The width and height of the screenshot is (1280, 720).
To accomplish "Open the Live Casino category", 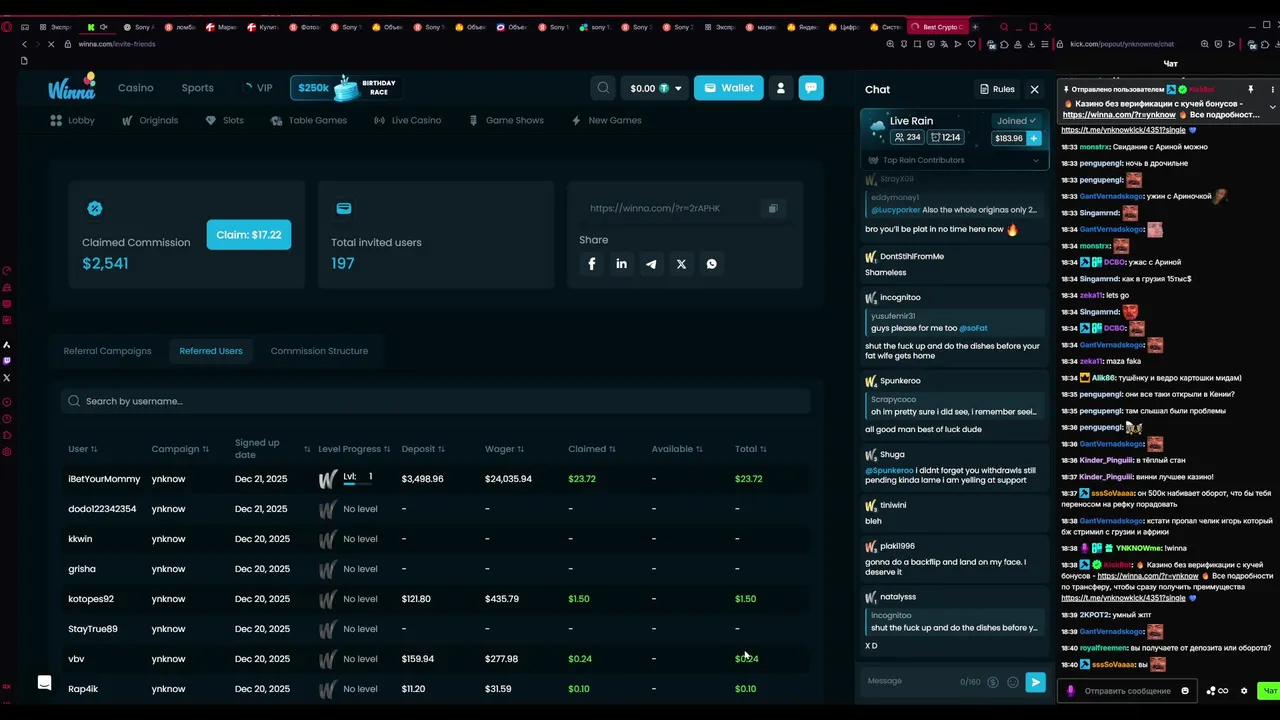I will 408,120.
